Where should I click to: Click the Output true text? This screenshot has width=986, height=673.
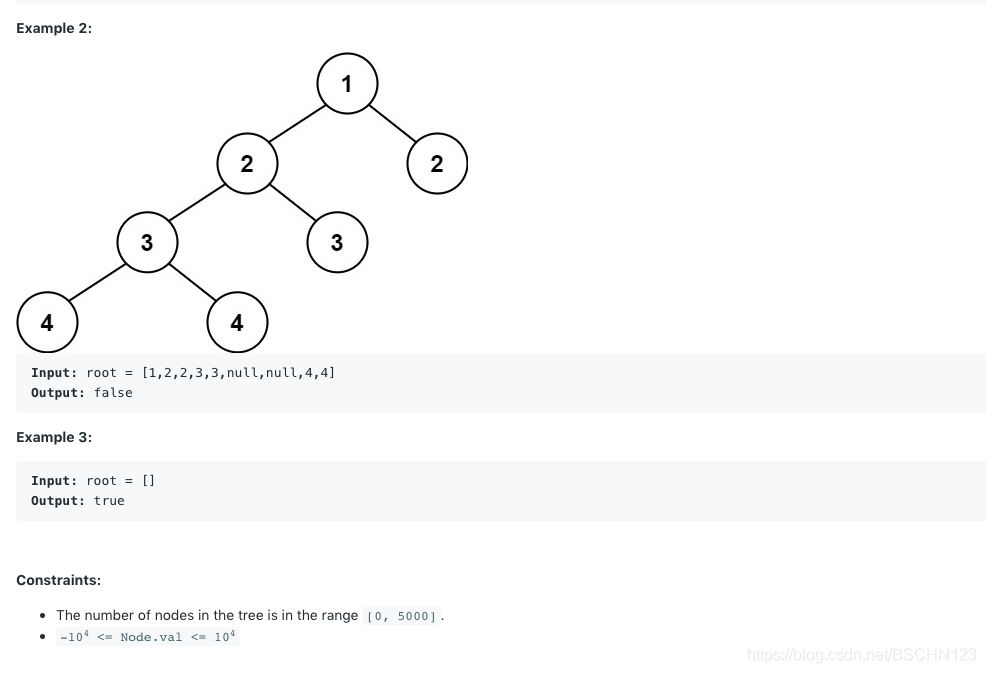[x=78, y=501]
